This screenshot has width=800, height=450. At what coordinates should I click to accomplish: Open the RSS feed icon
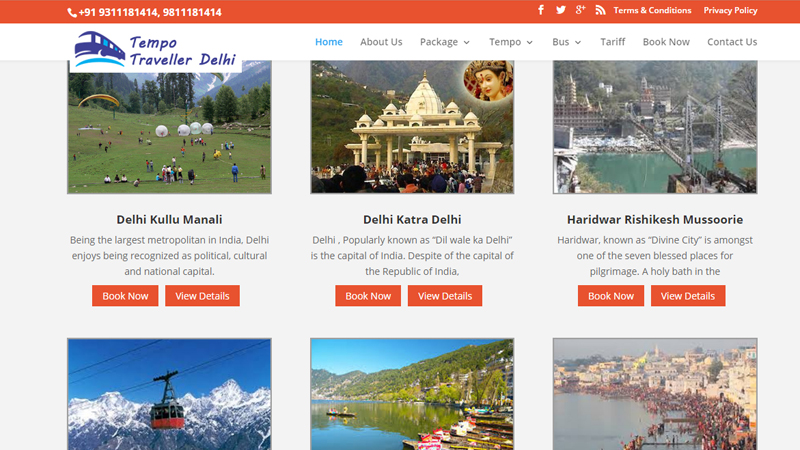coord(600,10)
